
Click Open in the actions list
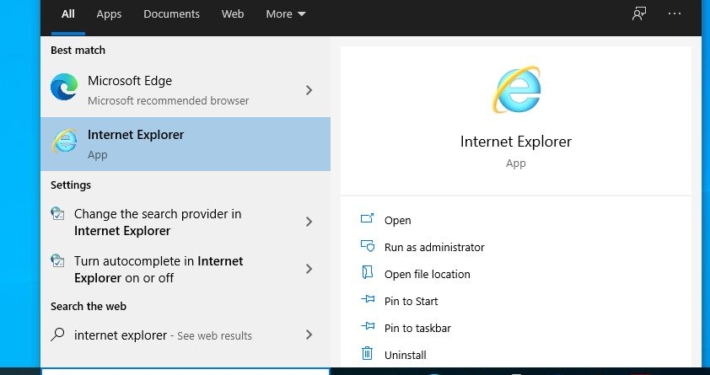pos(398,221)
